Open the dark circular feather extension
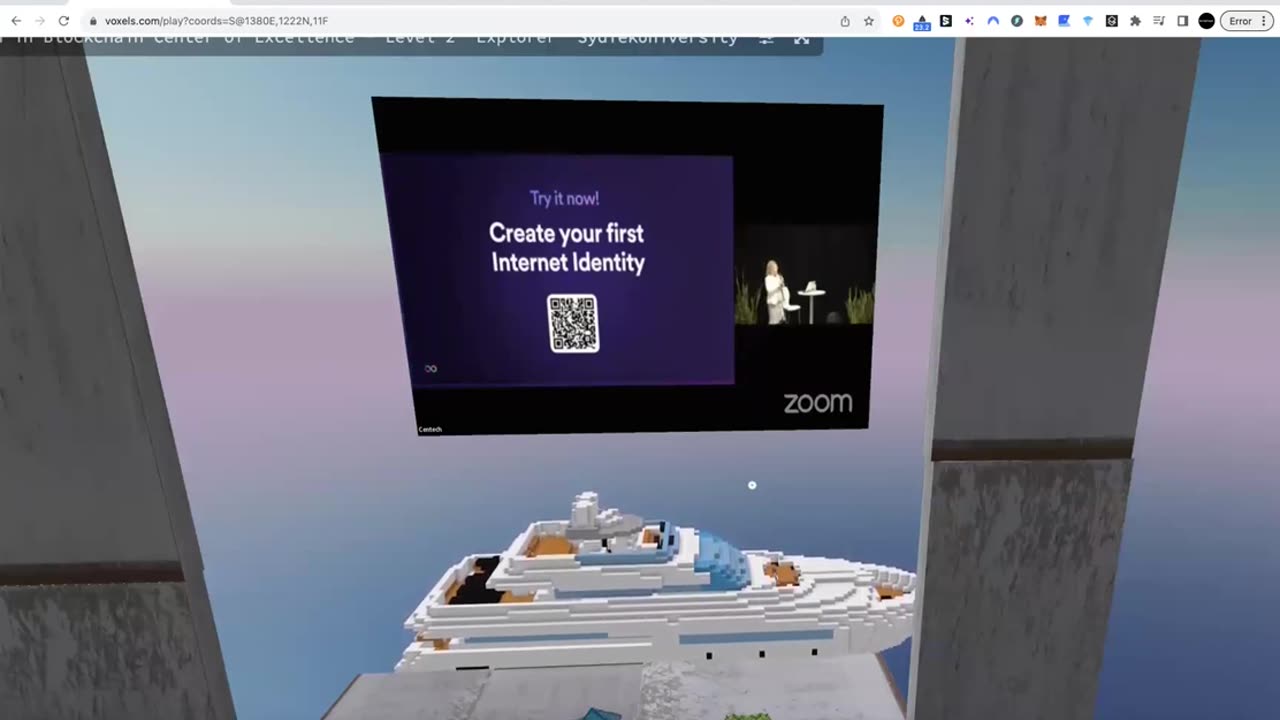This screenshot has width=1280, height=720. tap(1017, 21)
